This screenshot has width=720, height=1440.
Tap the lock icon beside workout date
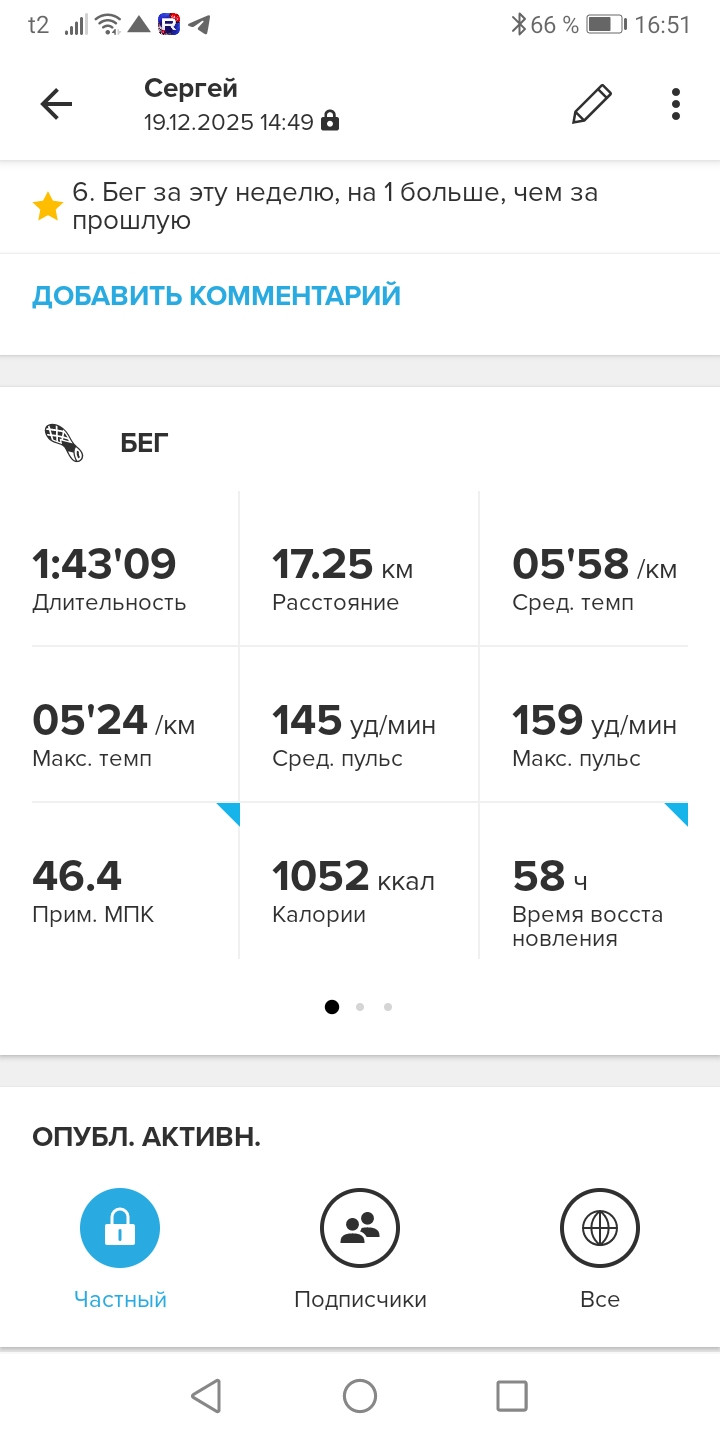(x=329, y=122)
